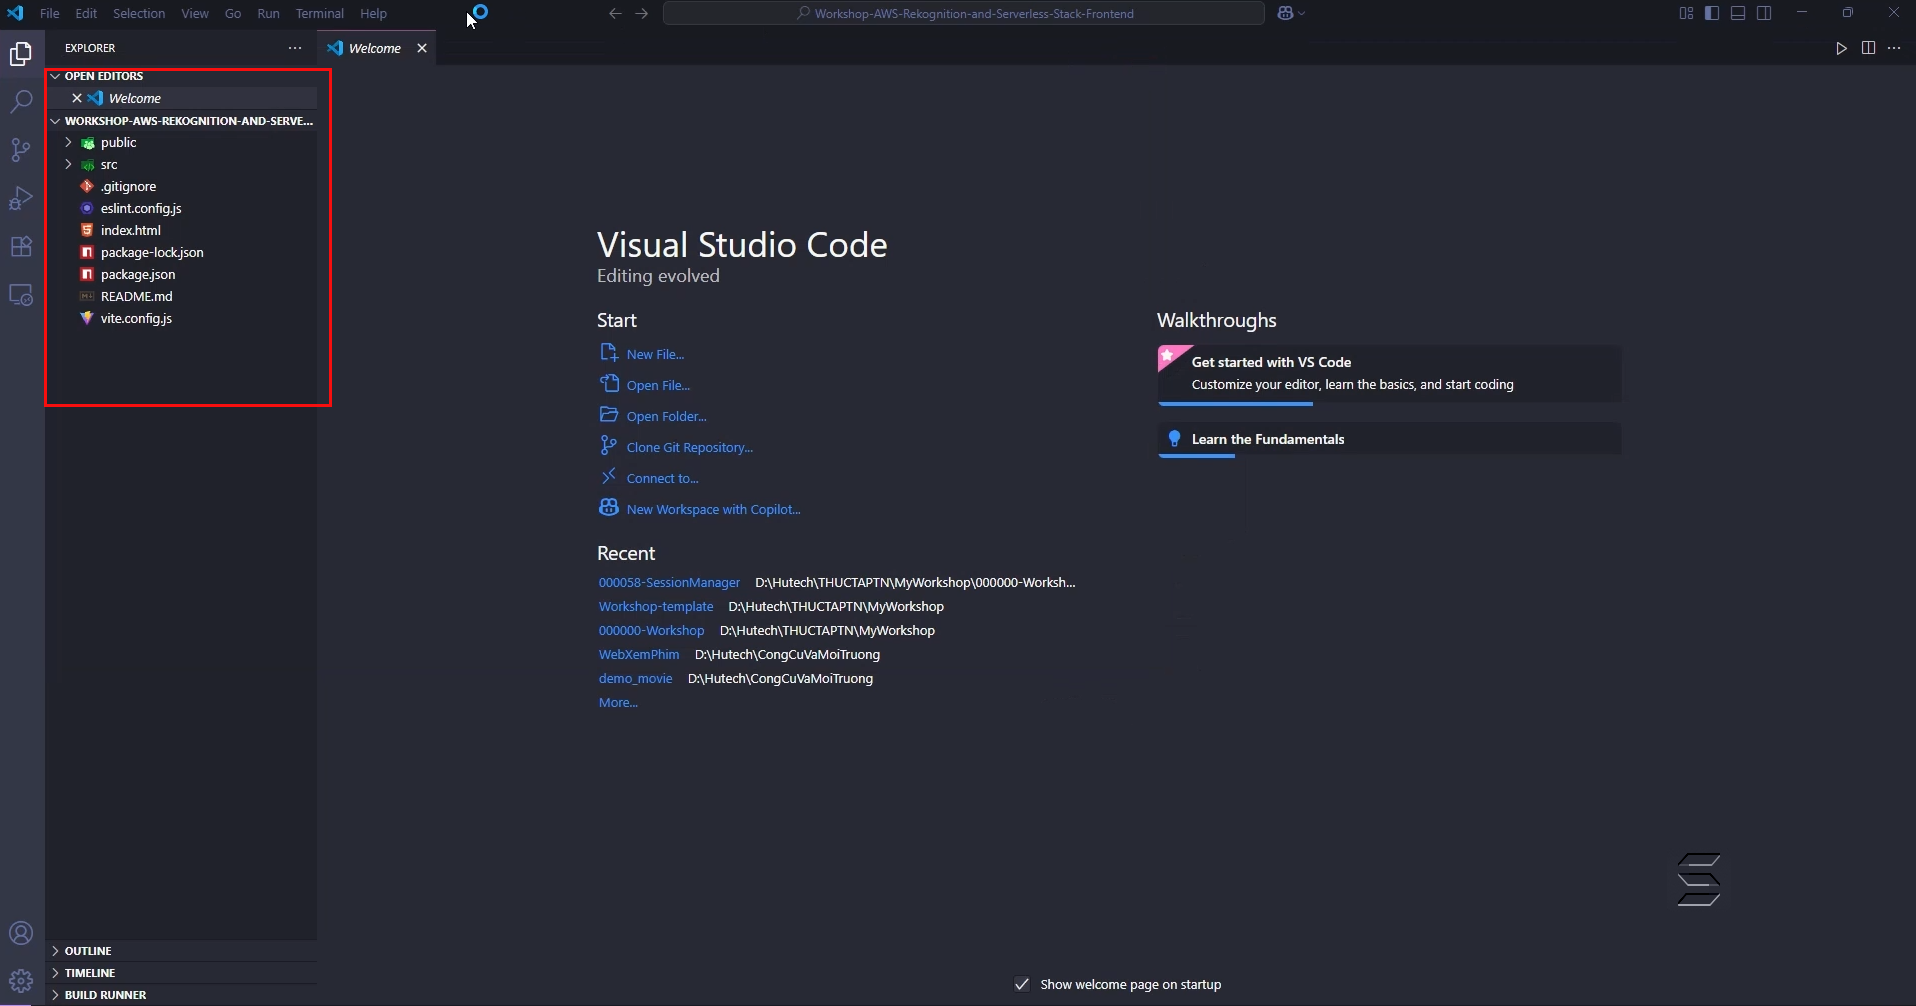The height and width of the screenshot is (1006, 1916).
Task: Open the Run and Debug view
Action: click(x=21, y=198)
